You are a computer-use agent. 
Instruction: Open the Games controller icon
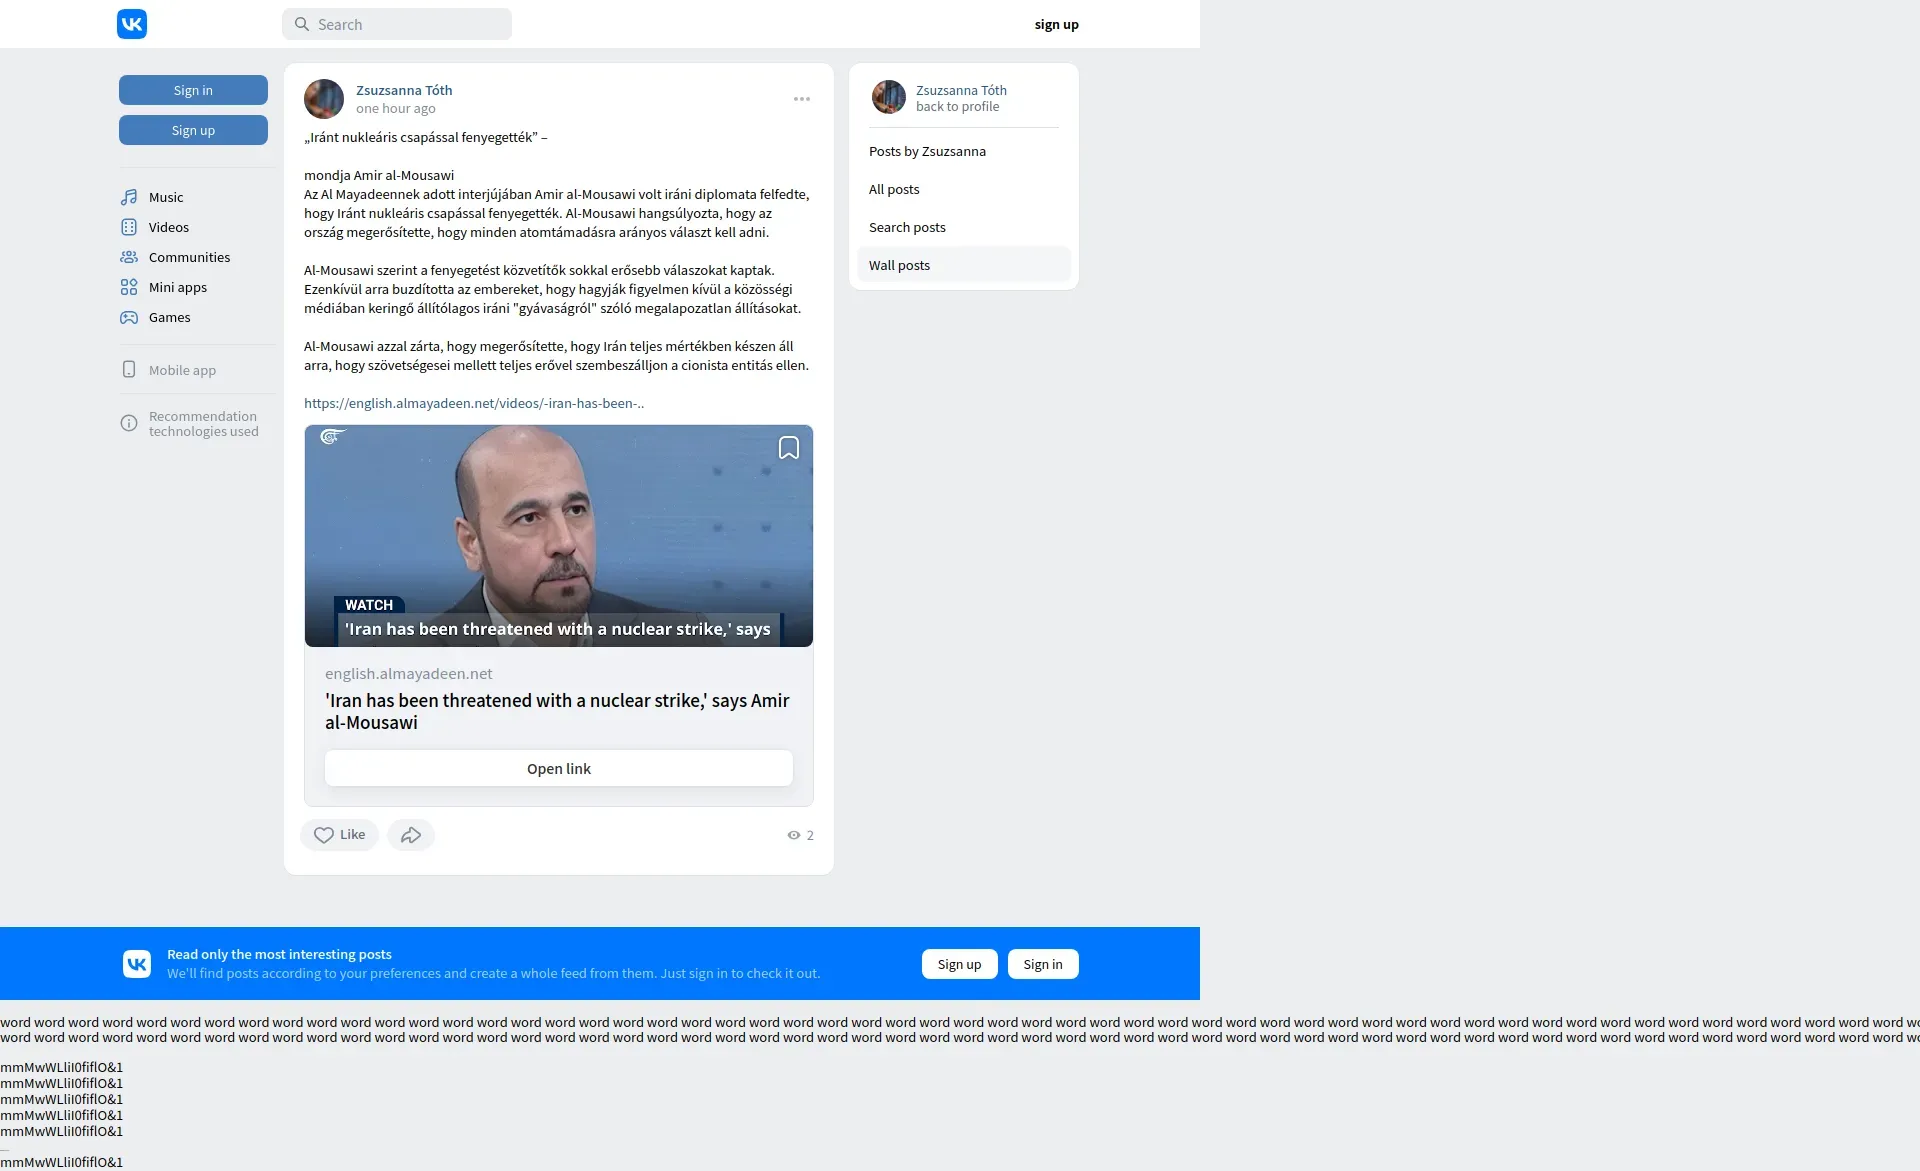[x=129, y=317]
